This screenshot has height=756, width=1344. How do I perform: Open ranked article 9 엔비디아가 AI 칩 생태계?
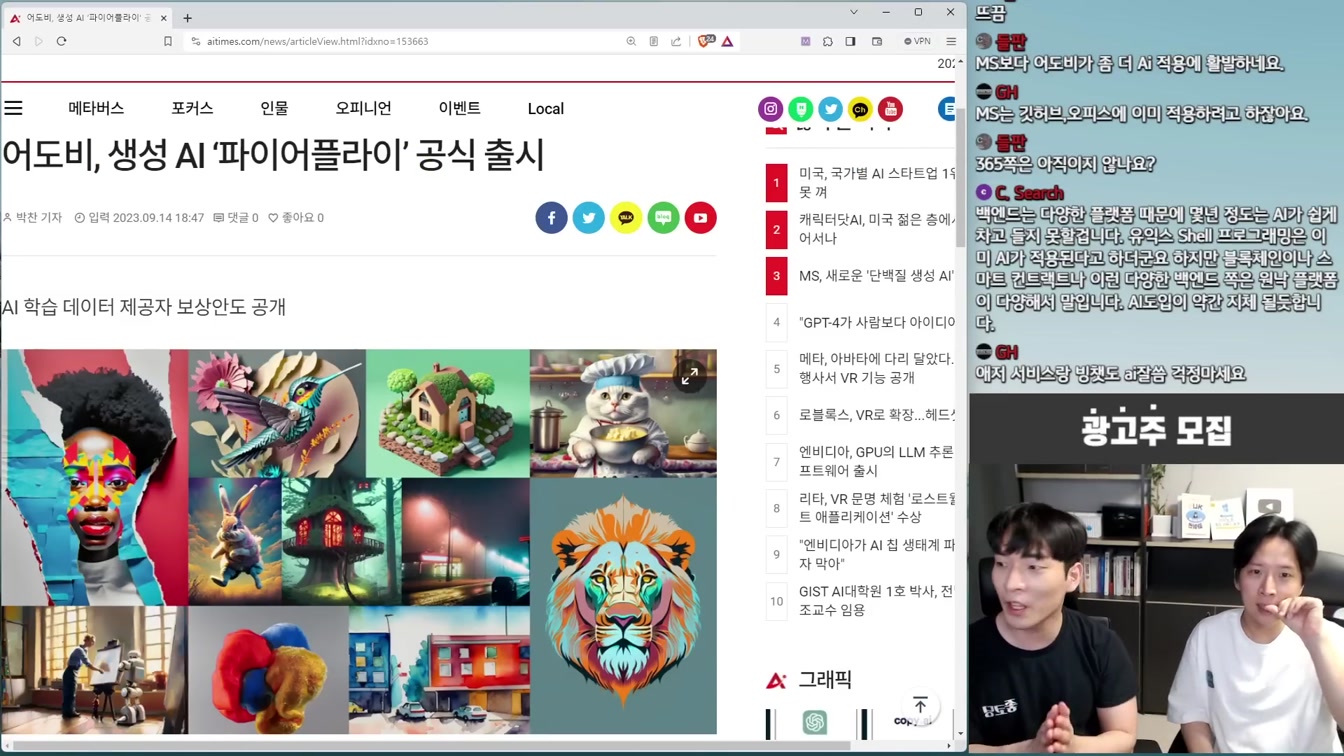[877, 554]
